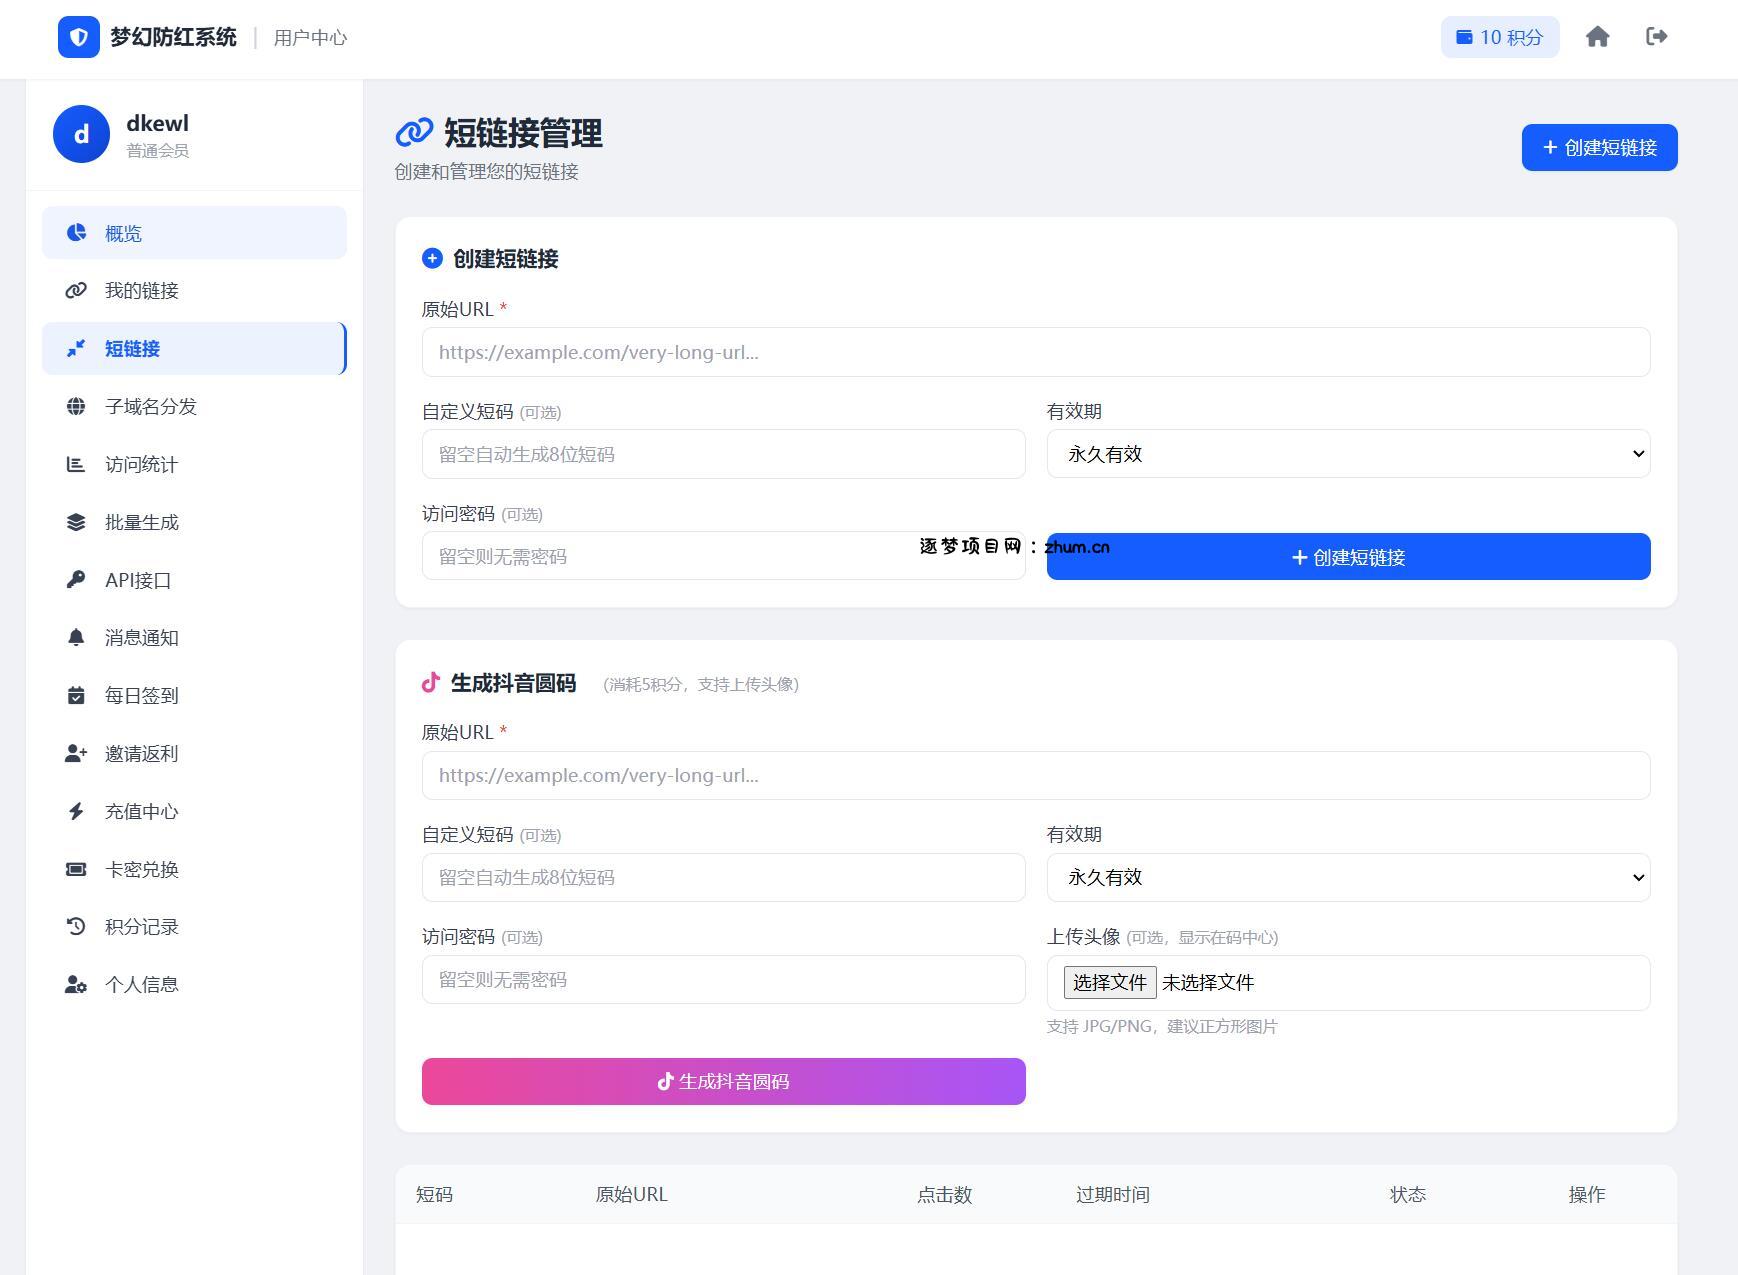Click the top-right 创建短链接 button
1738x1275 pixels.
click(1599, 148)
